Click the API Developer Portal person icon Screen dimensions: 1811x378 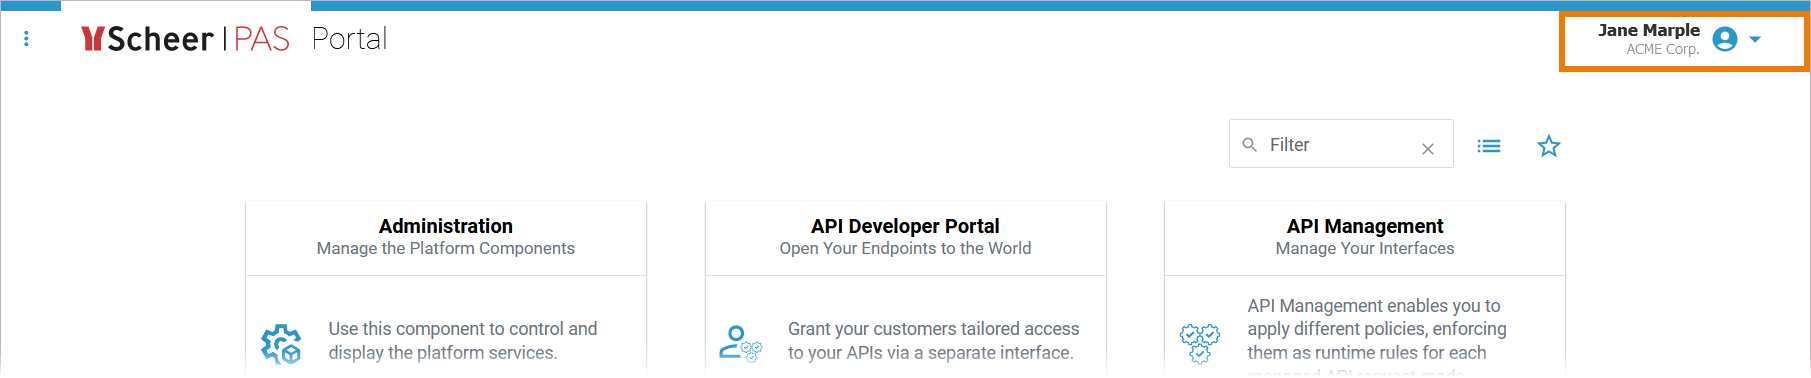(x=741, y=343)
